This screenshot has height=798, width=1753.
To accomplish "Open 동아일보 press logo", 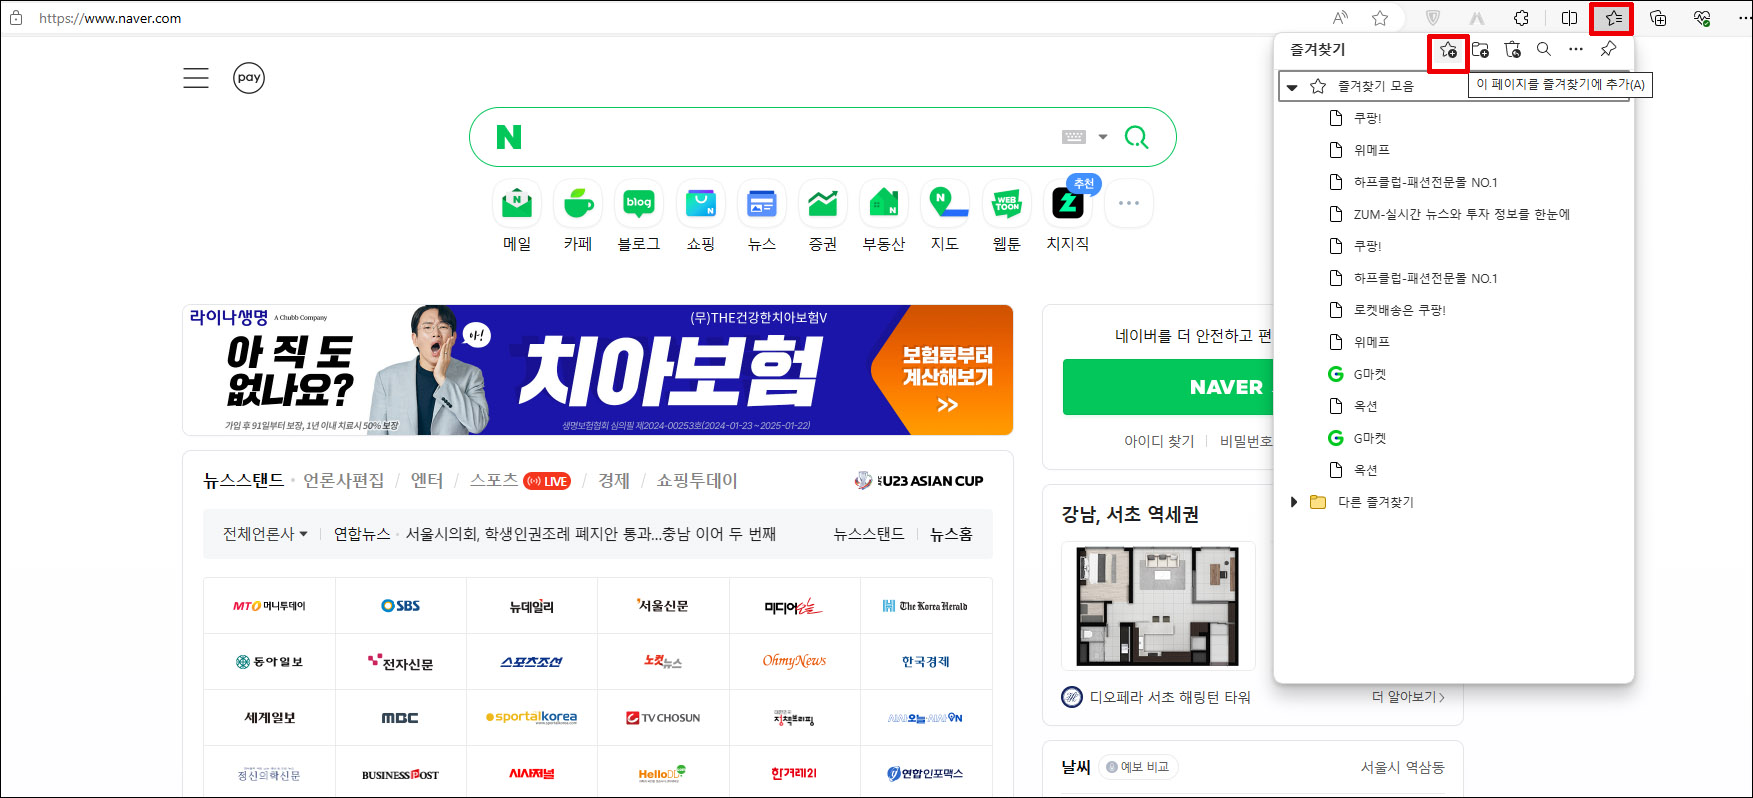I will point(269,662).
